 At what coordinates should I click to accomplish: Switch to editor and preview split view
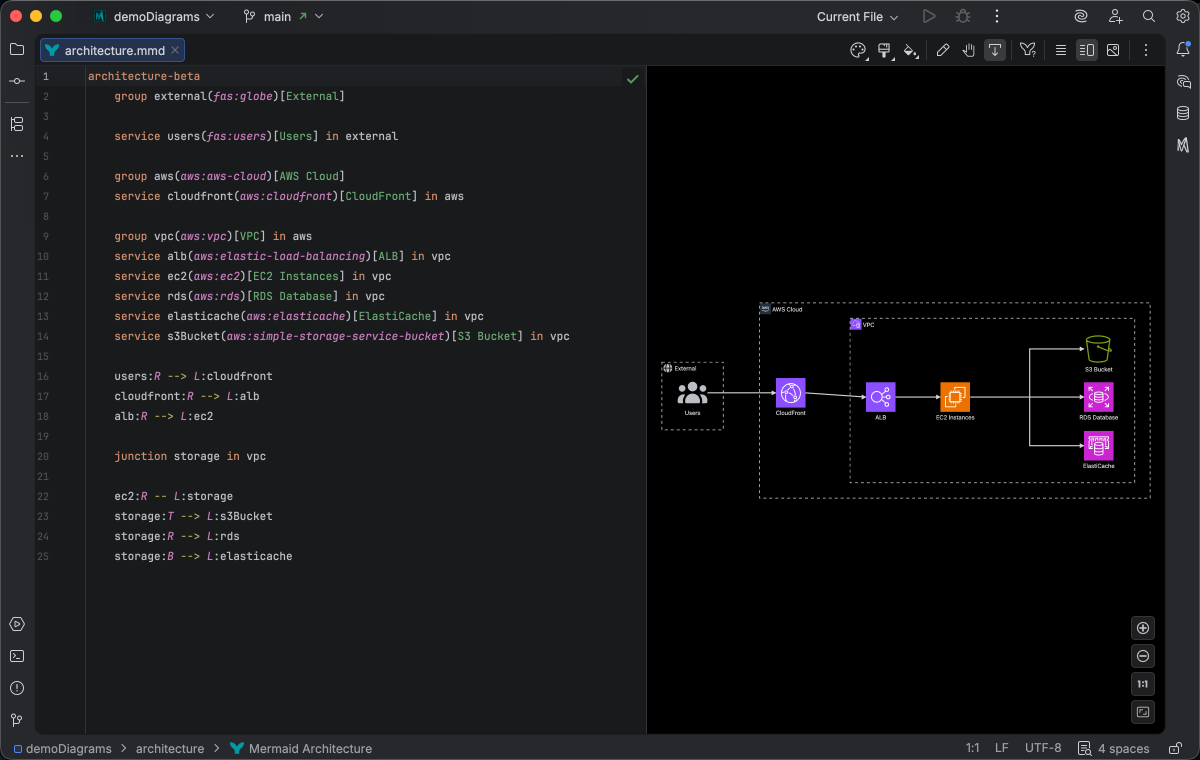[1087, 50]
